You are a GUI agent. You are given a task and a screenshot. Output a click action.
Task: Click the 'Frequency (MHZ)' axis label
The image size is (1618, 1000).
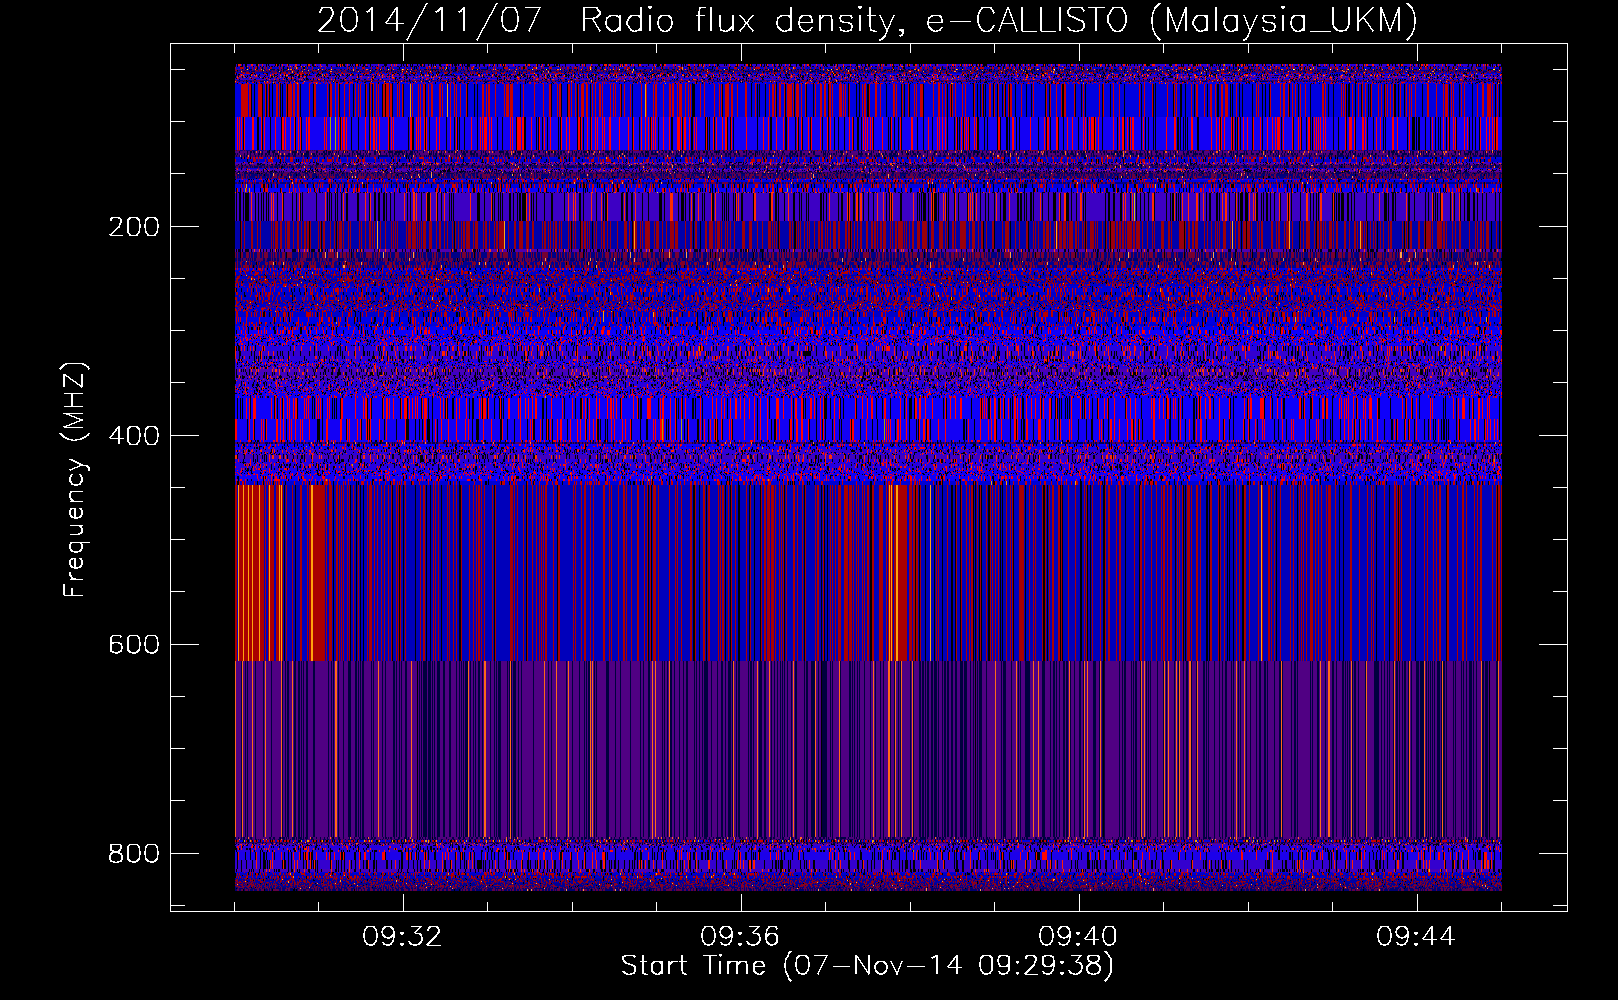coord(75,480)
